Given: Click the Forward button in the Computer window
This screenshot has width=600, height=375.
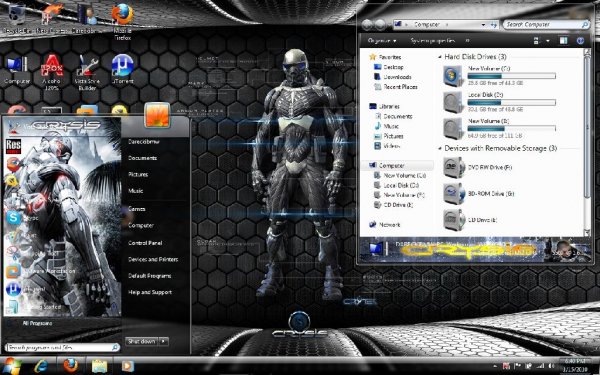Looking at the screenshot, I should coord(380,24).
